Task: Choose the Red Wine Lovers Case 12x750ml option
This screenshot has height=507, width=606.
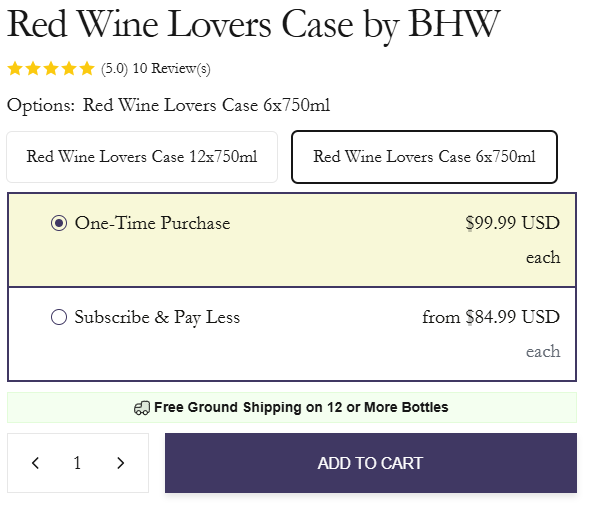Action: pyautogui.click(x=142, y=157)
